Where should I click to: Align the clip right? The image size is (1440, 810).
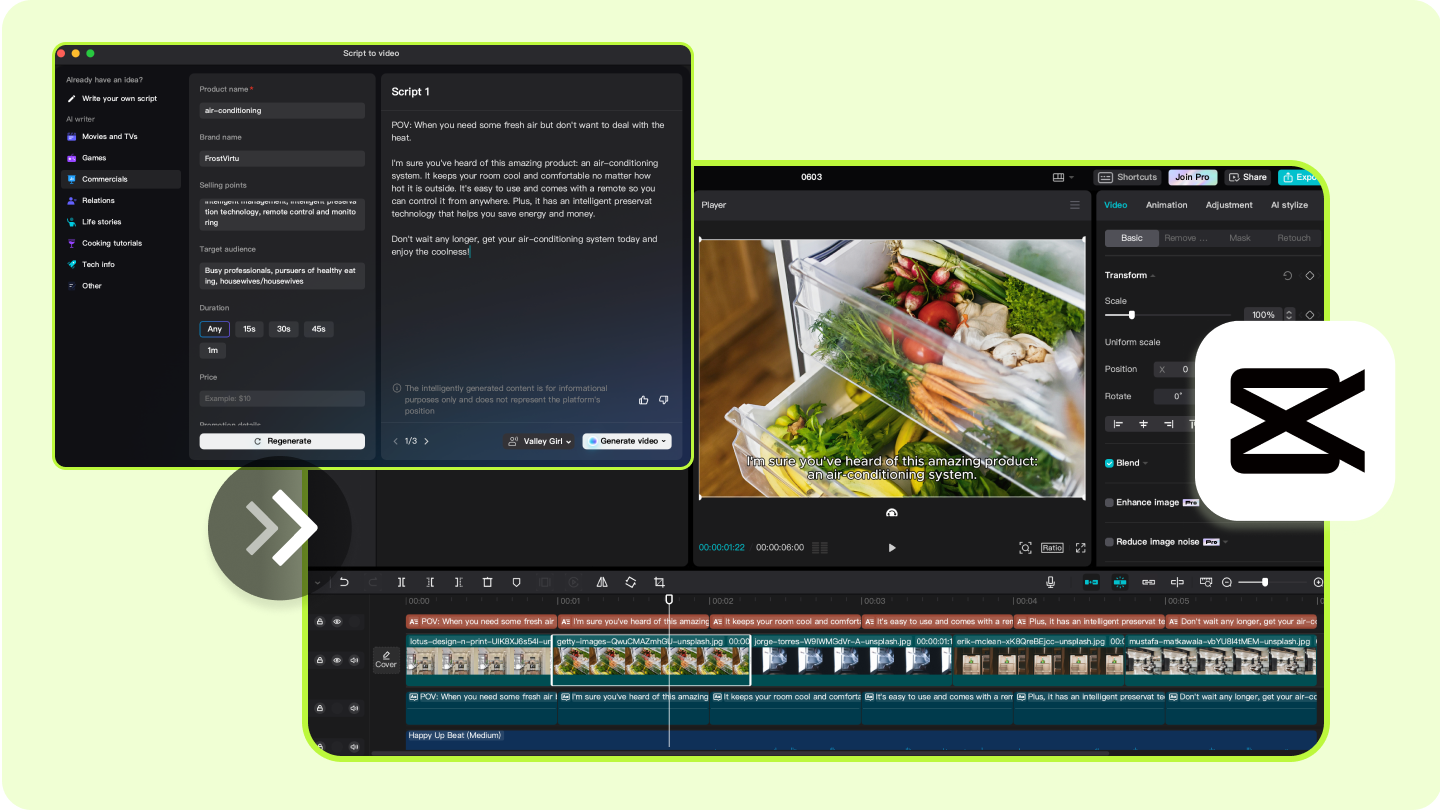[x=1168, y=424]
